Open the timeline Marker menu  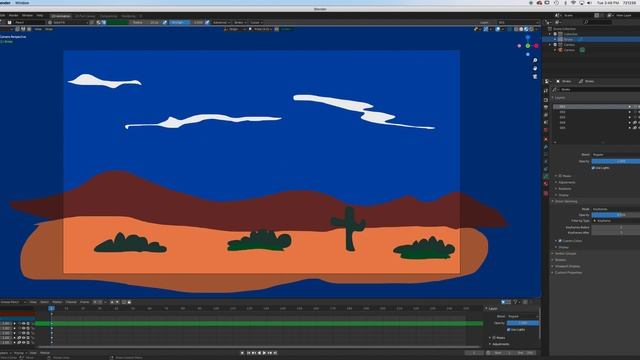point(57,302)
